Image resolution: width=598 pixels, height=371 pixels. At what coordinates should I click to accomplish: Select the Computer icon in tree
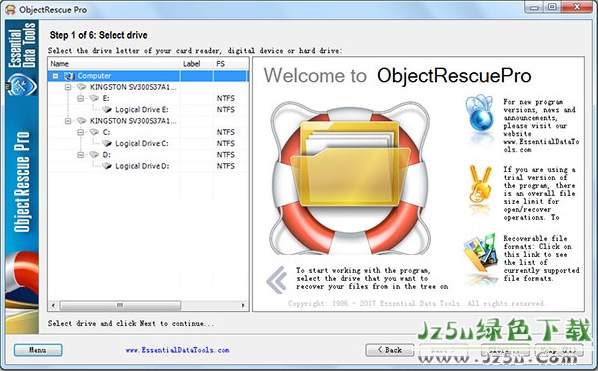(69, 76)
